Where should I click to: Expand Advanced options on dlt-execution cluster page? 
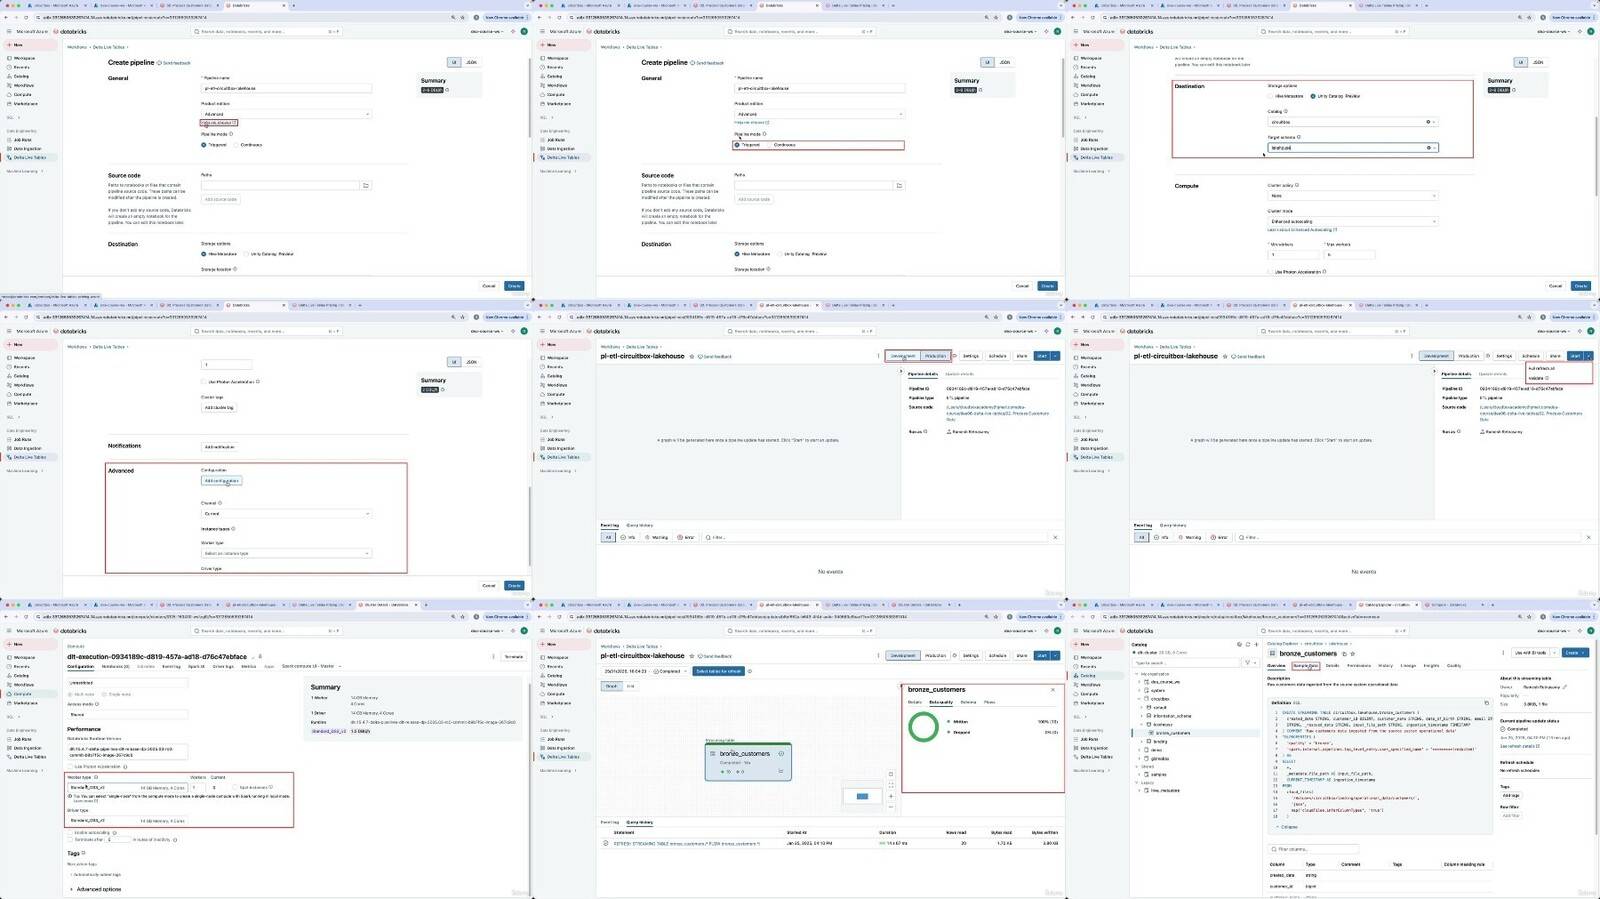click(x=95, y=889)
